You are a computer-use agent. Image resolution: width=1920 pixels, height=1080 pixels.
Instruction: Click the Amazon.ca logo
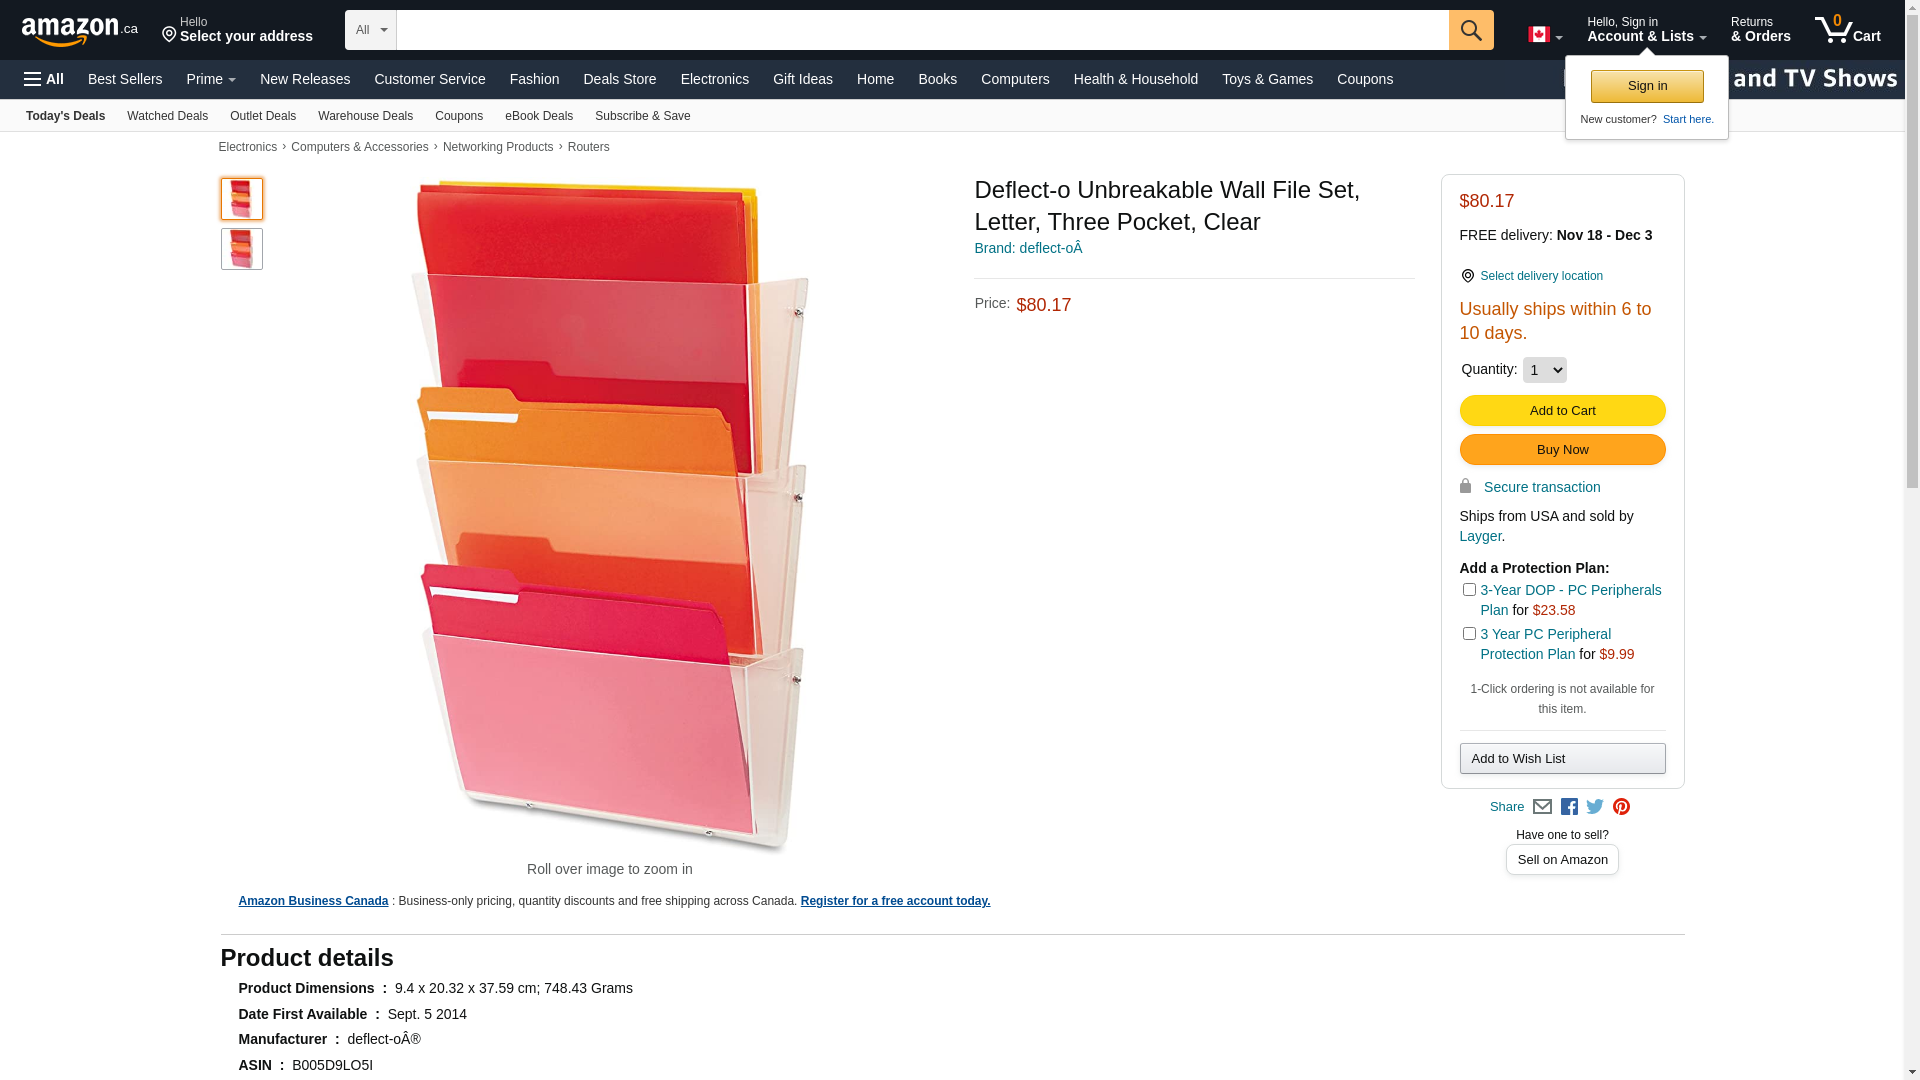(x=79, y=31)
